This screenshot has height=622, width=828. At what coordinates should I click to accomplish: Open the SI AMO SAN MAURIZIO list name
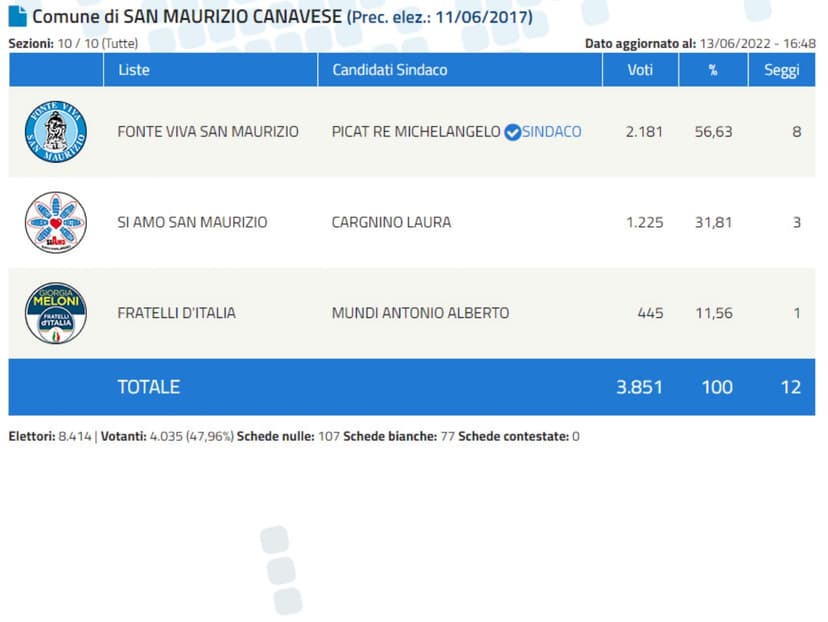192,222
